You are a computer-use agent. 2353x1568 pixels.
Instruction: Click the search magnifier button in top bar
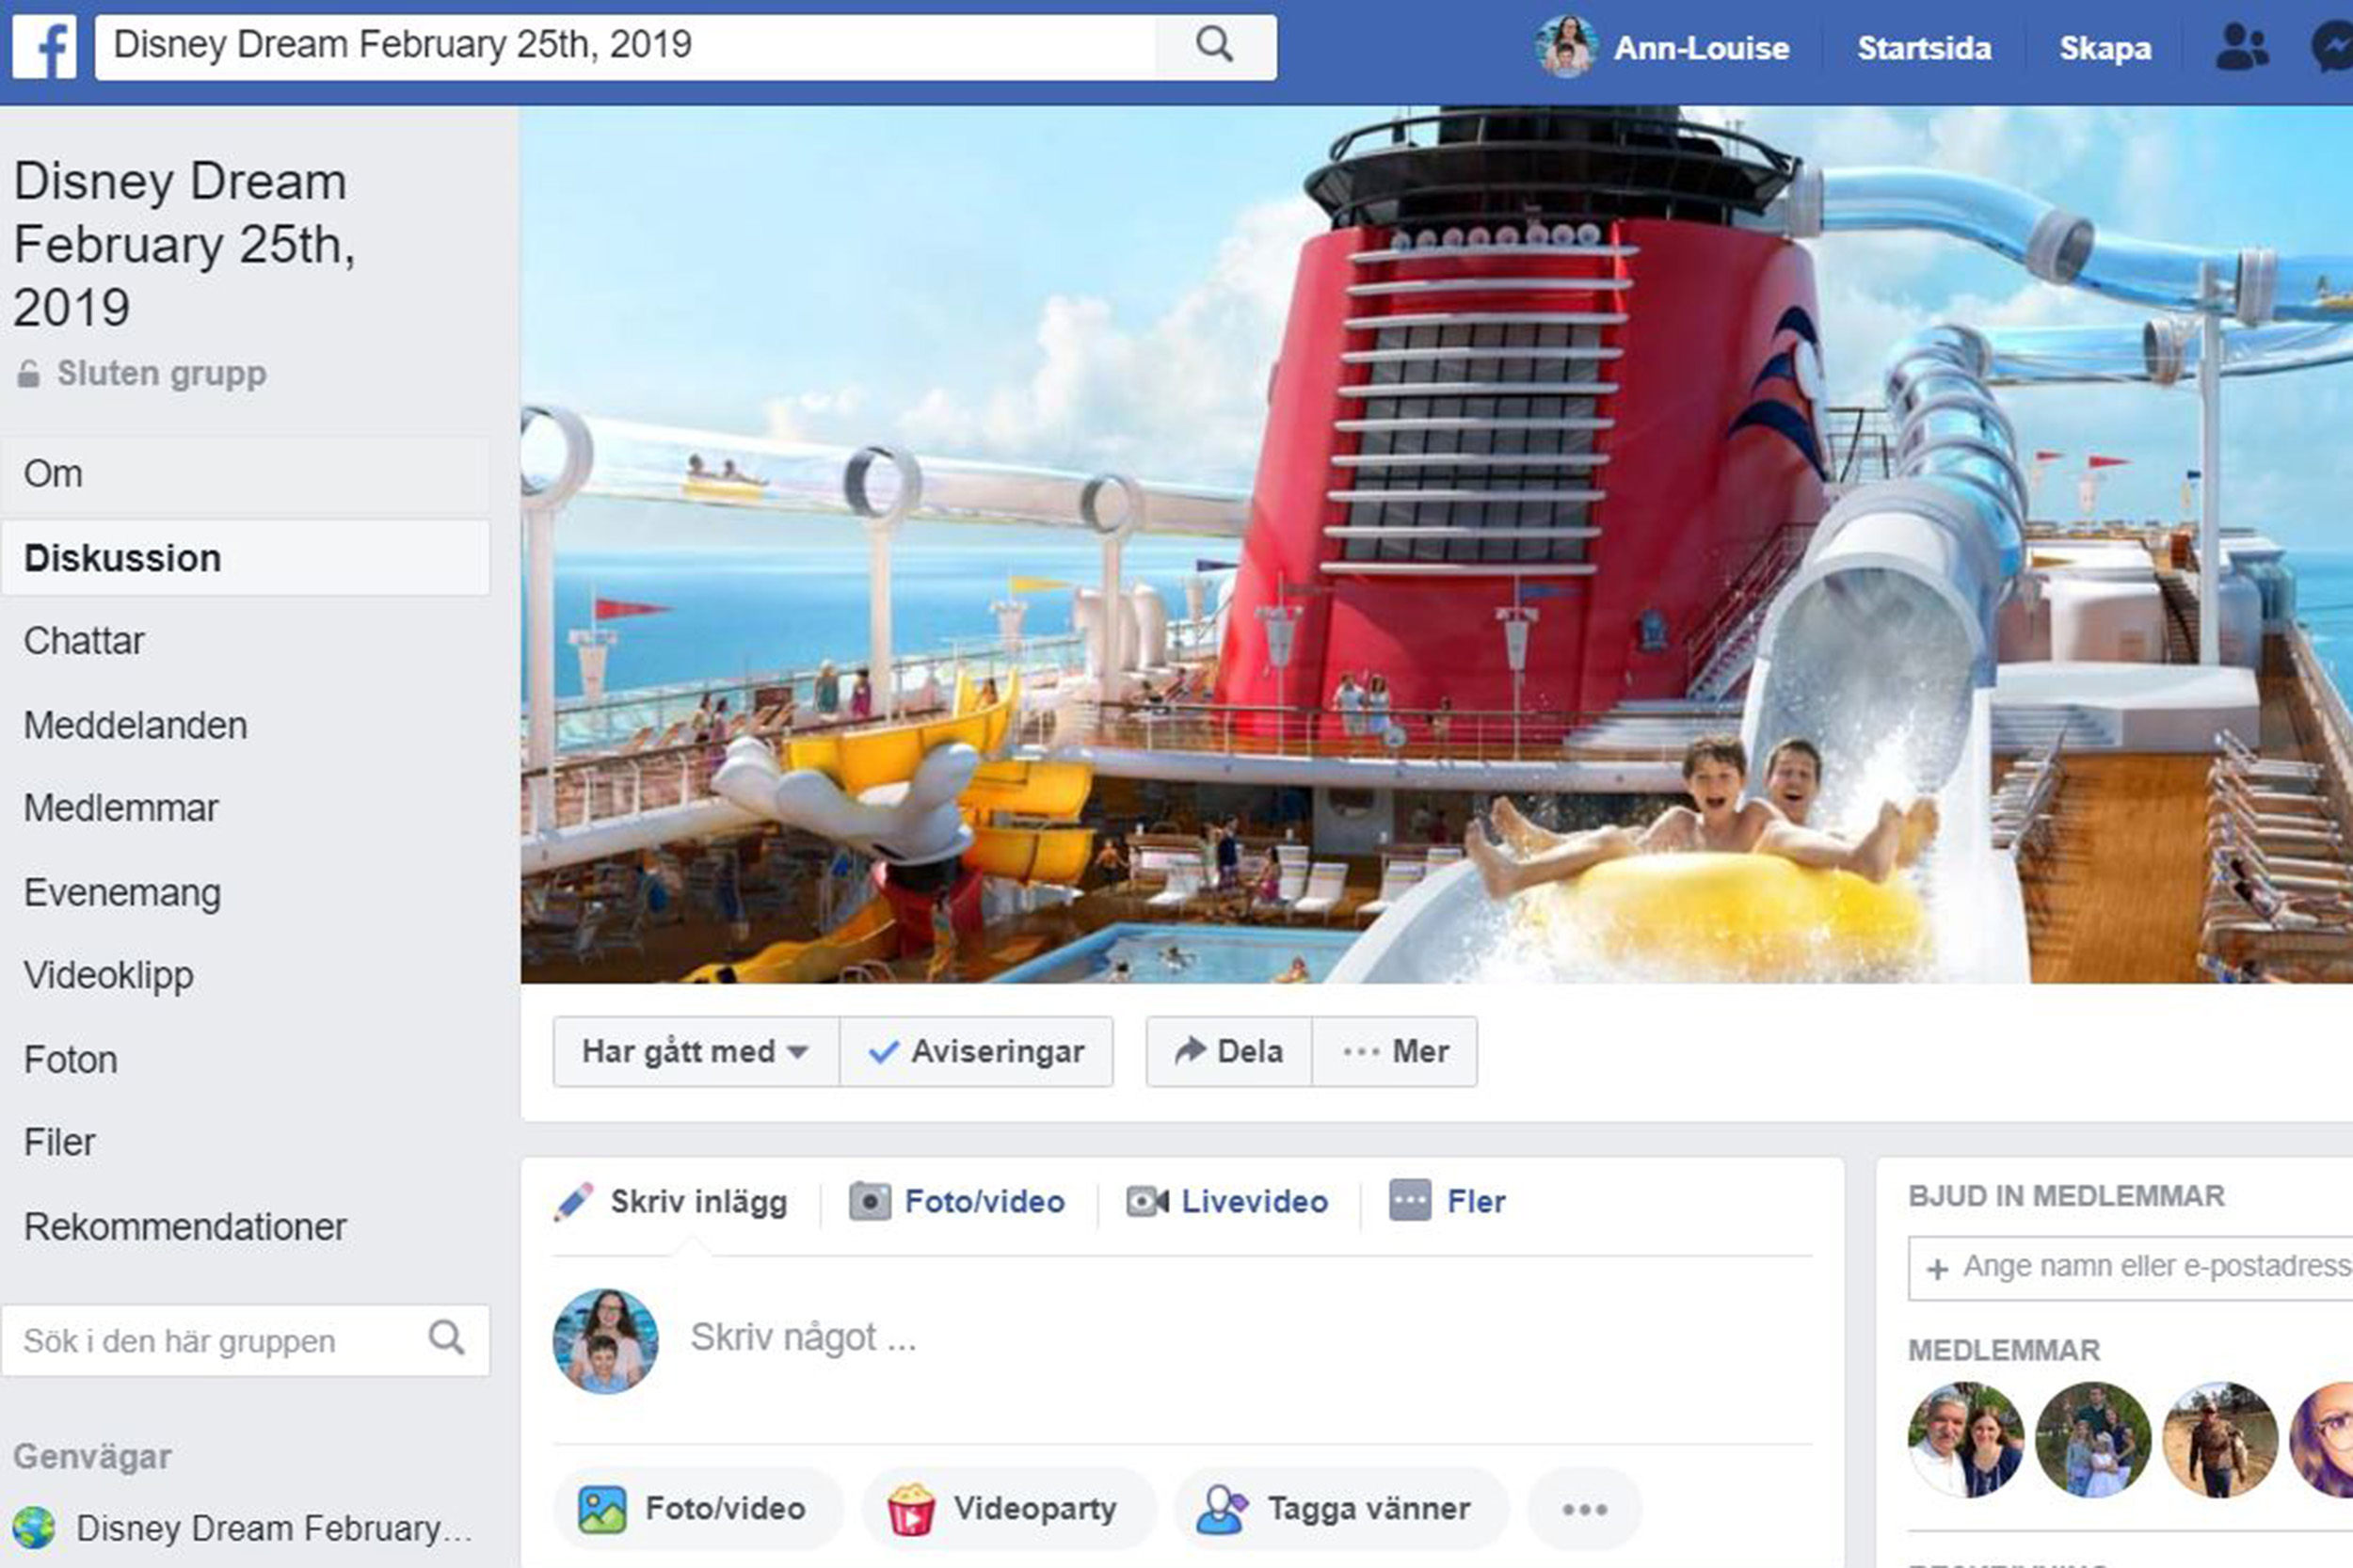pyautogui.click(x=1215, y=46)
